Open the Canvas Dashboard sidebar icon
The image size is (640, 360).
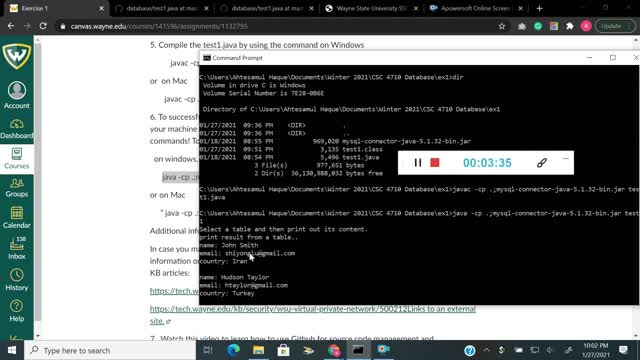tap(17, 129)
